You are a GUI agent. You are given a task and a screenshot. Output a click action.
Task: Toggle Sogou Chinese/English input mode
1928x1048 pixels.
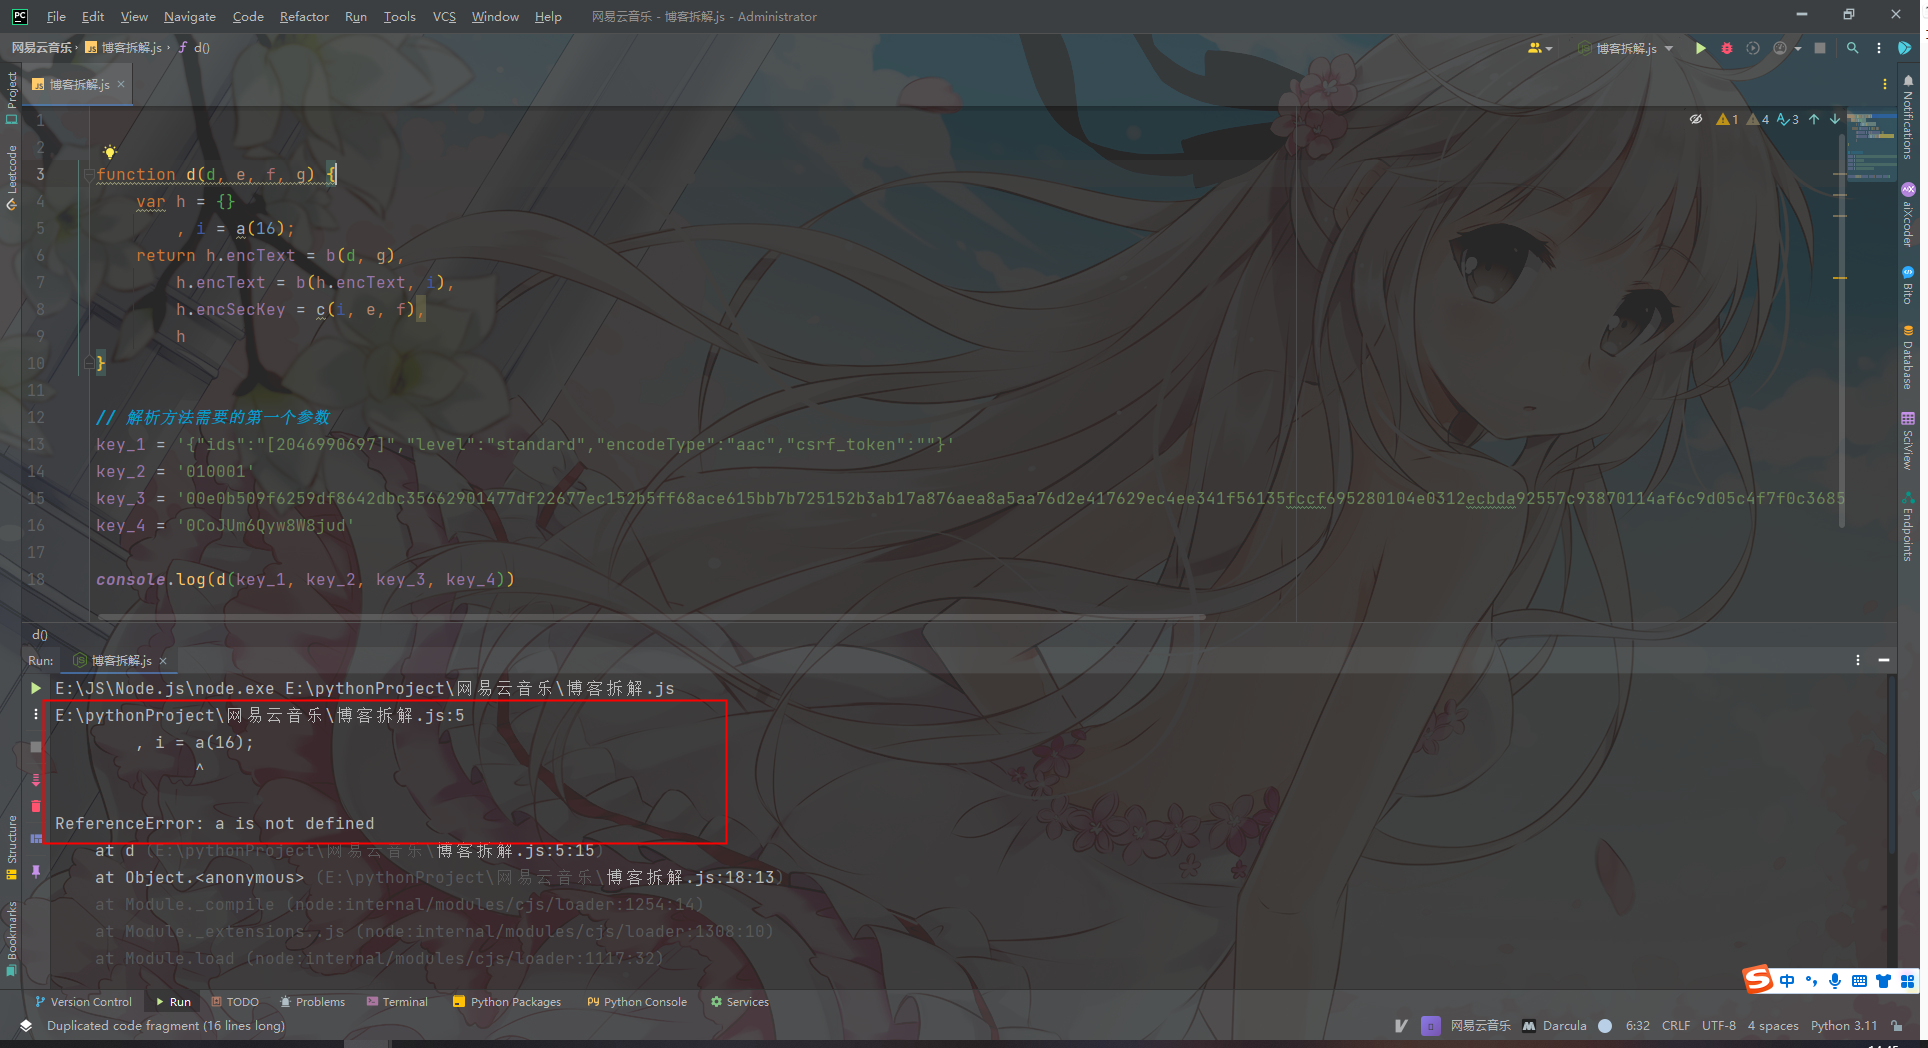(1787, 981)
